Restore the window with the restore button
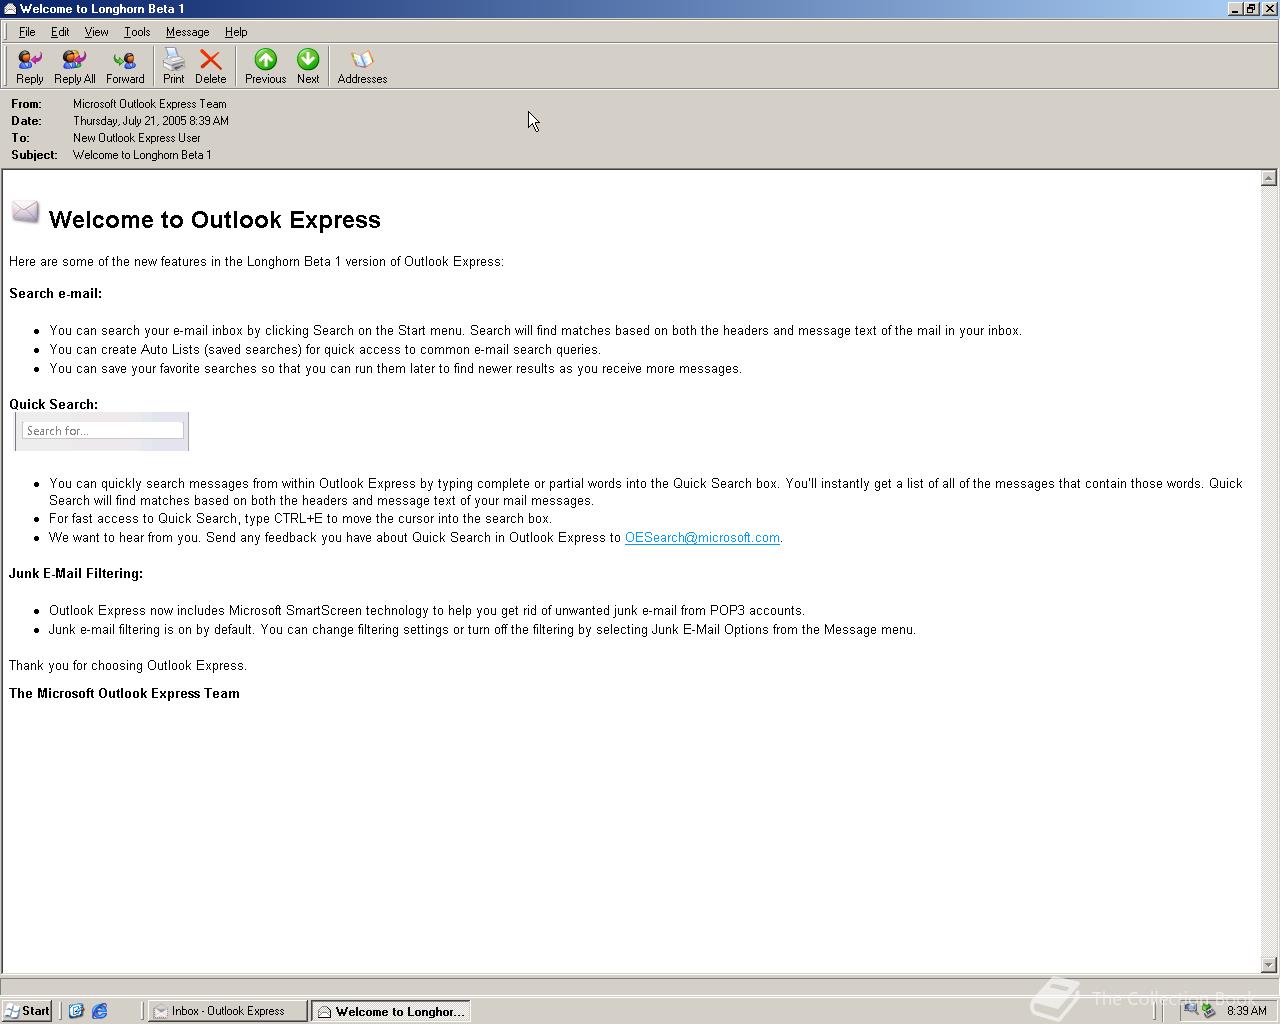 tap(1251, 8)
